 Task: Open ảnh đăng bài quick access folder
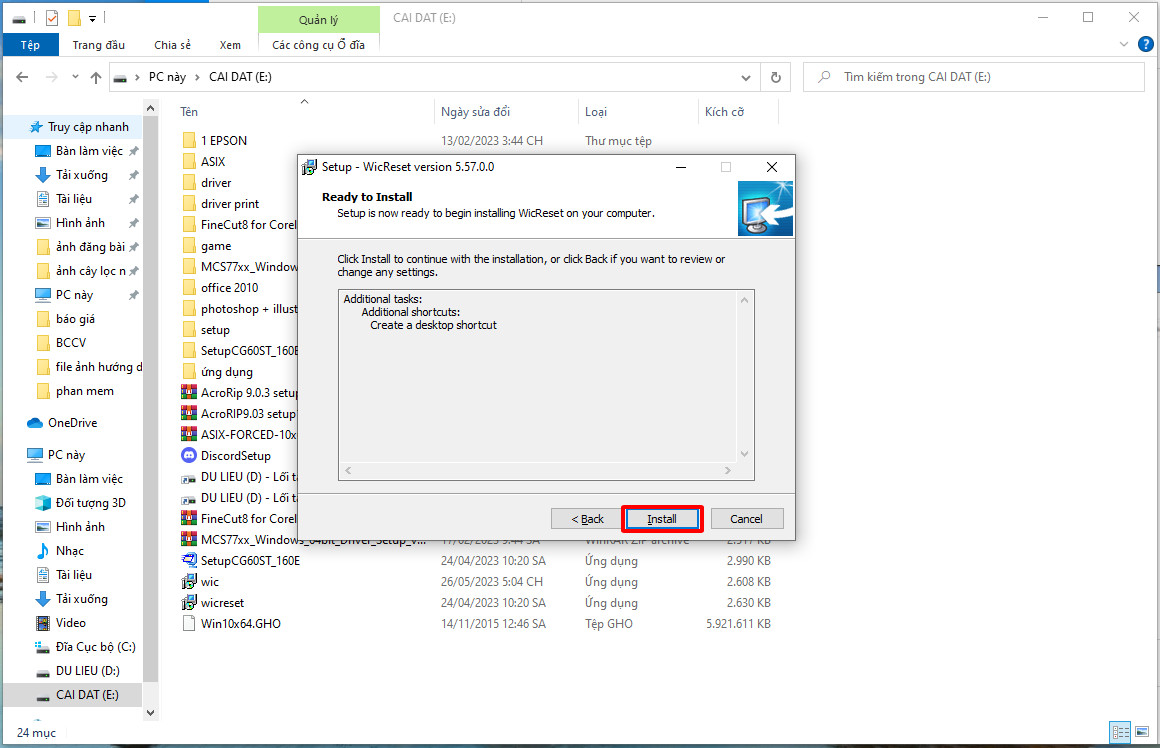click(x=90, y=247)
